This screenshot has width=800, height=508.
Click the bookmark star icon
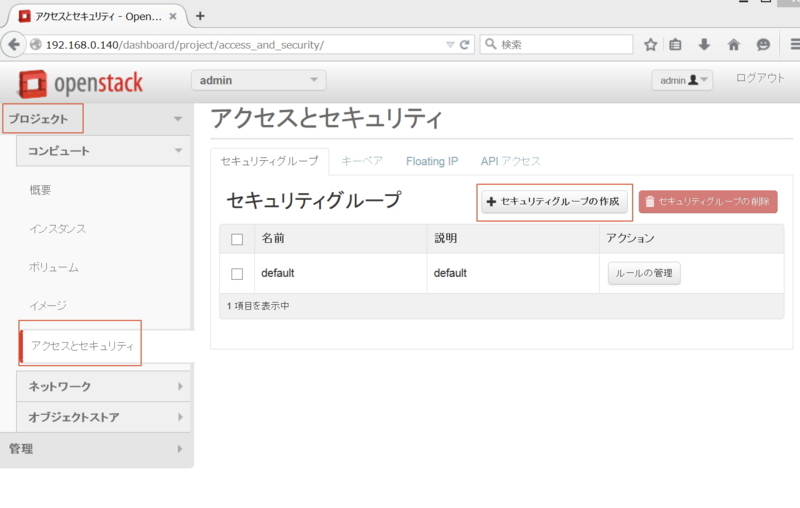tap(650, 44)
